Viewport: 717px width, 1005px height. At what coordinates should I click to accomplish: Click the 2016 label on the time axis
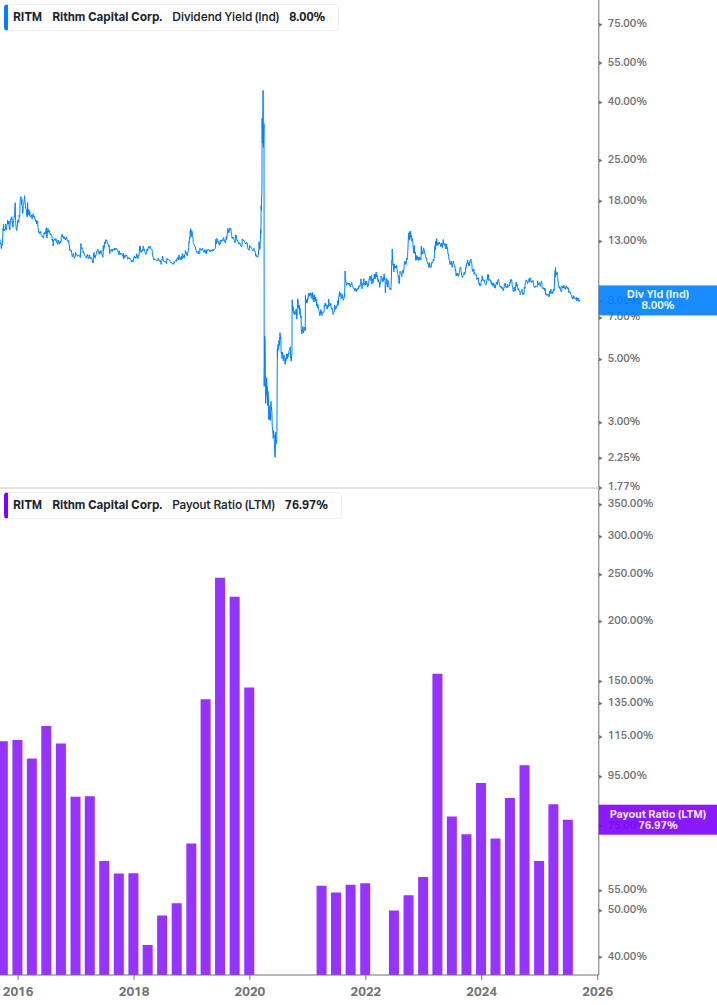pyautogui.click(x=18, y=992)
